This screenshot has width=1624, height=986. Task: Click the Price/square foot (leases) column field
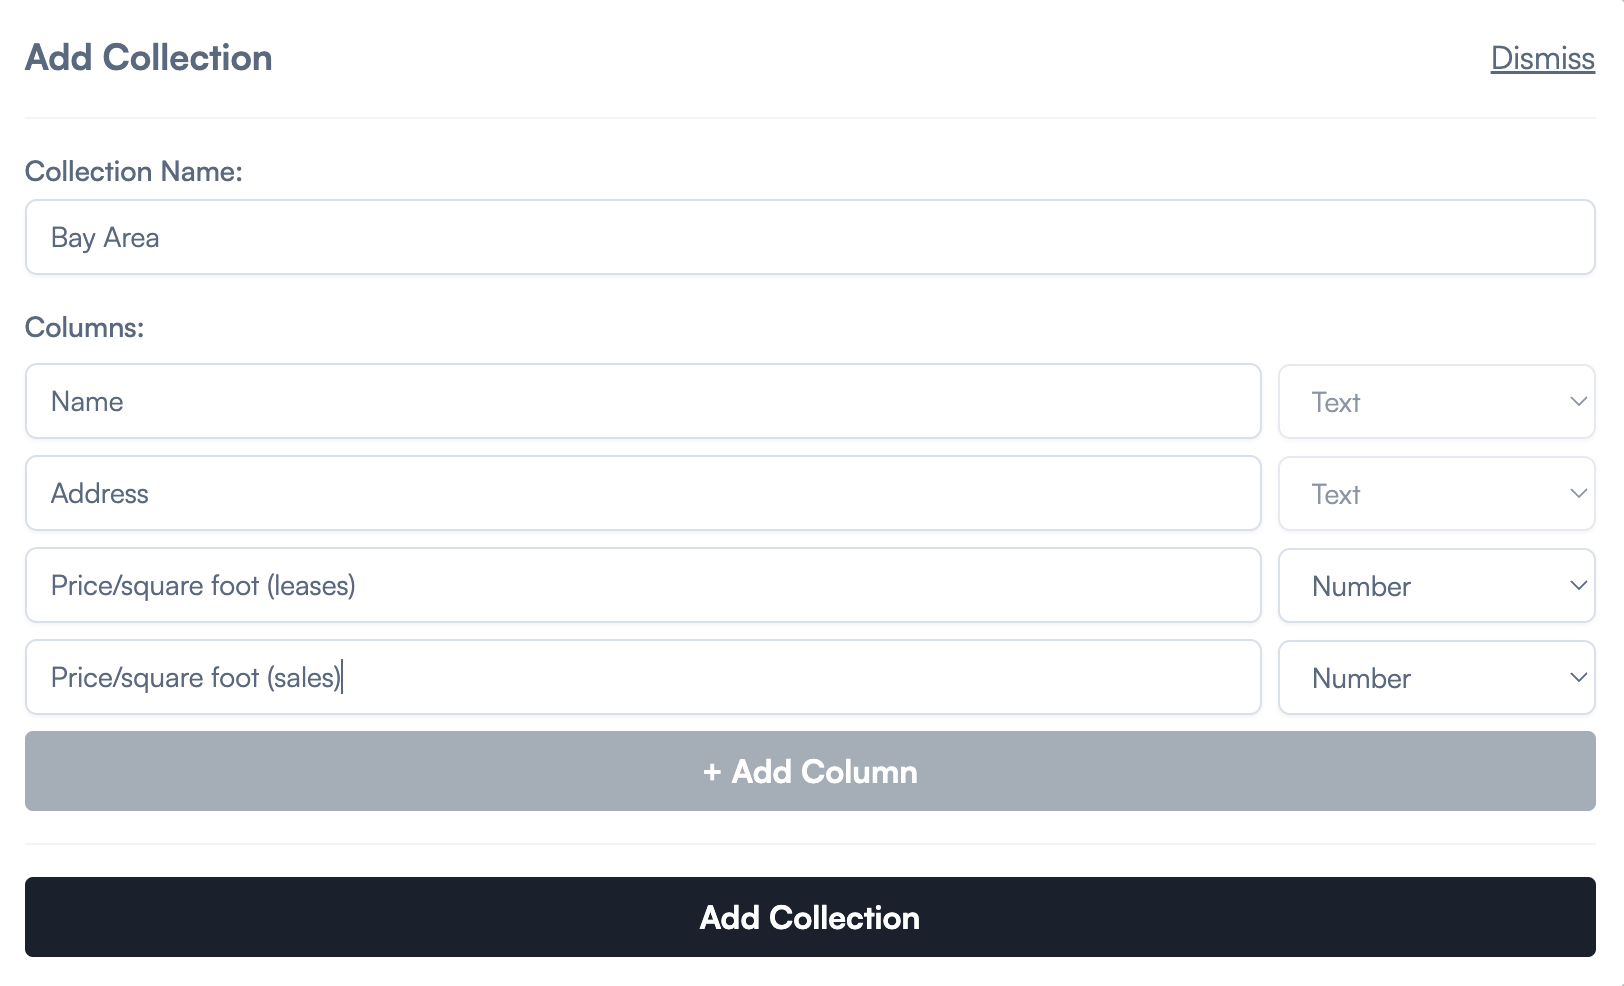click(642, 586)
